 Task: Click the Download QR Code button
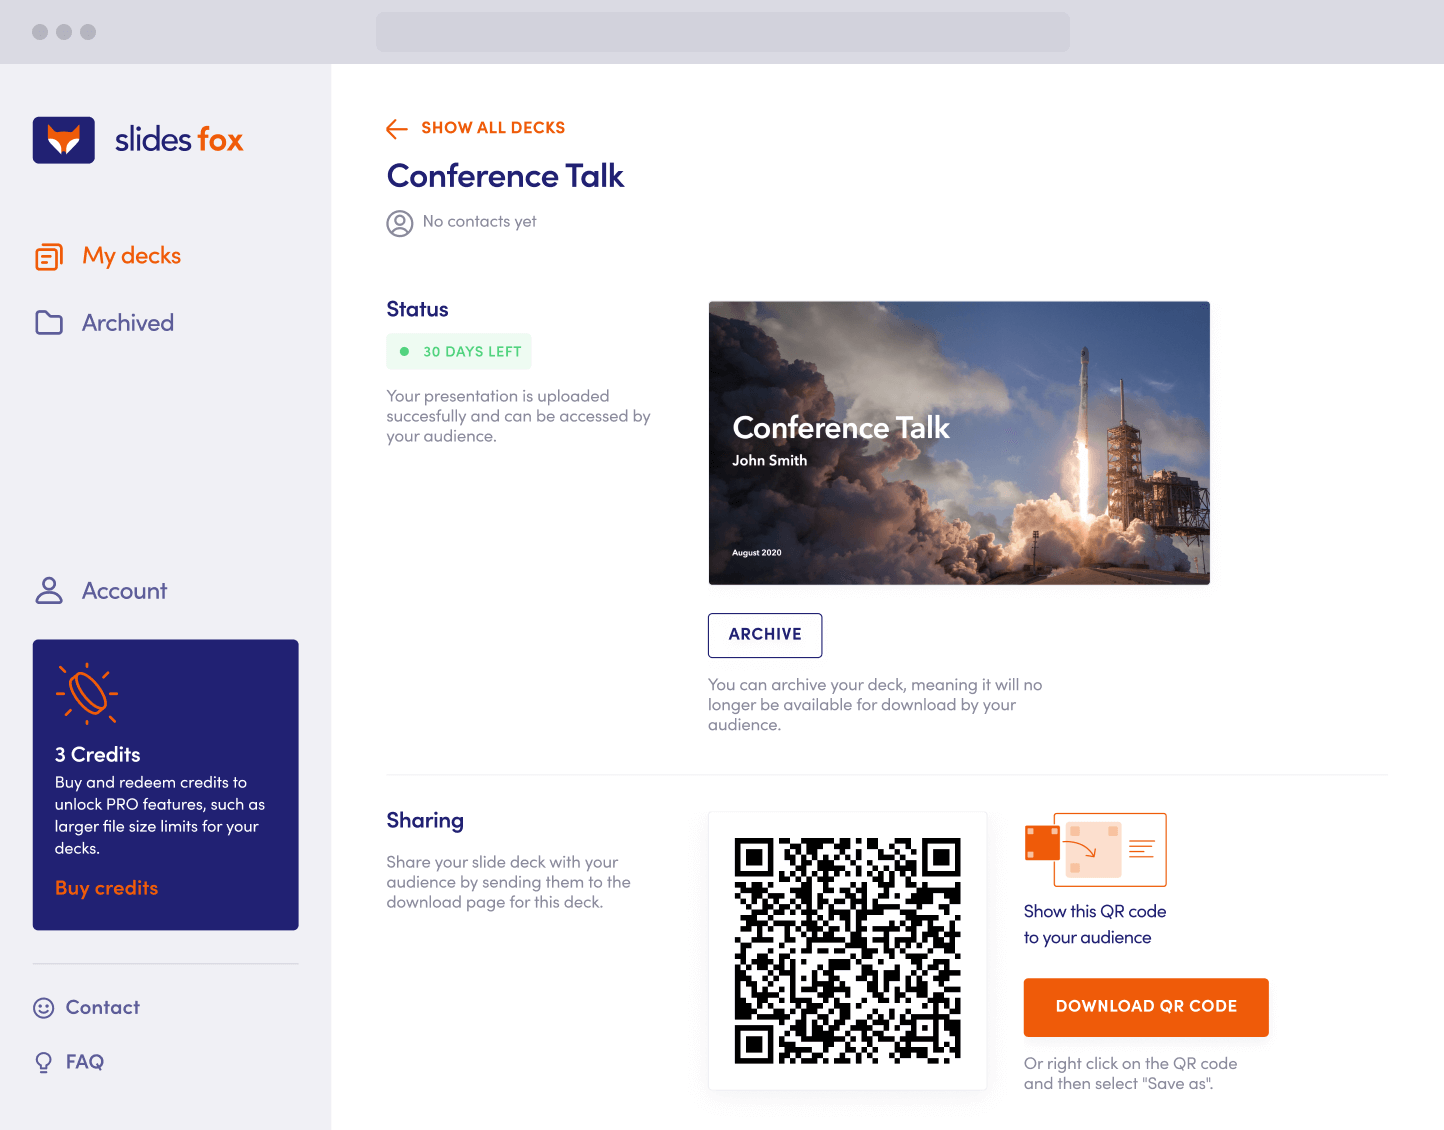(x=1146, y=1007)
